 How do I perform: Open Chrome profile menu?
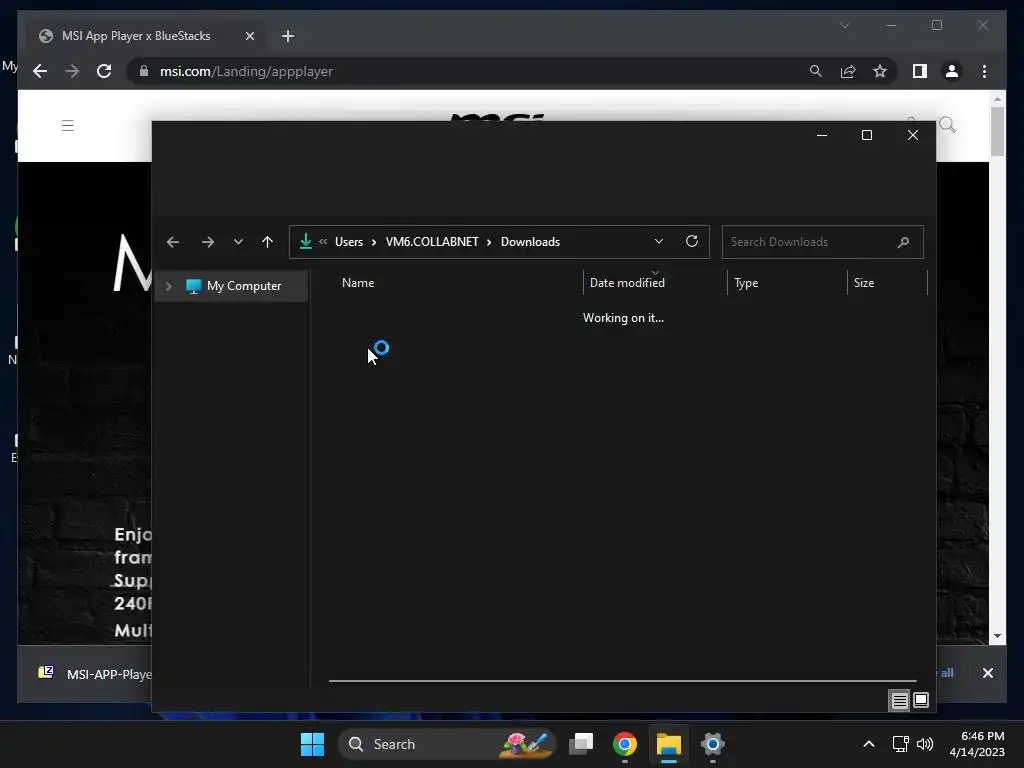[952, 71]
